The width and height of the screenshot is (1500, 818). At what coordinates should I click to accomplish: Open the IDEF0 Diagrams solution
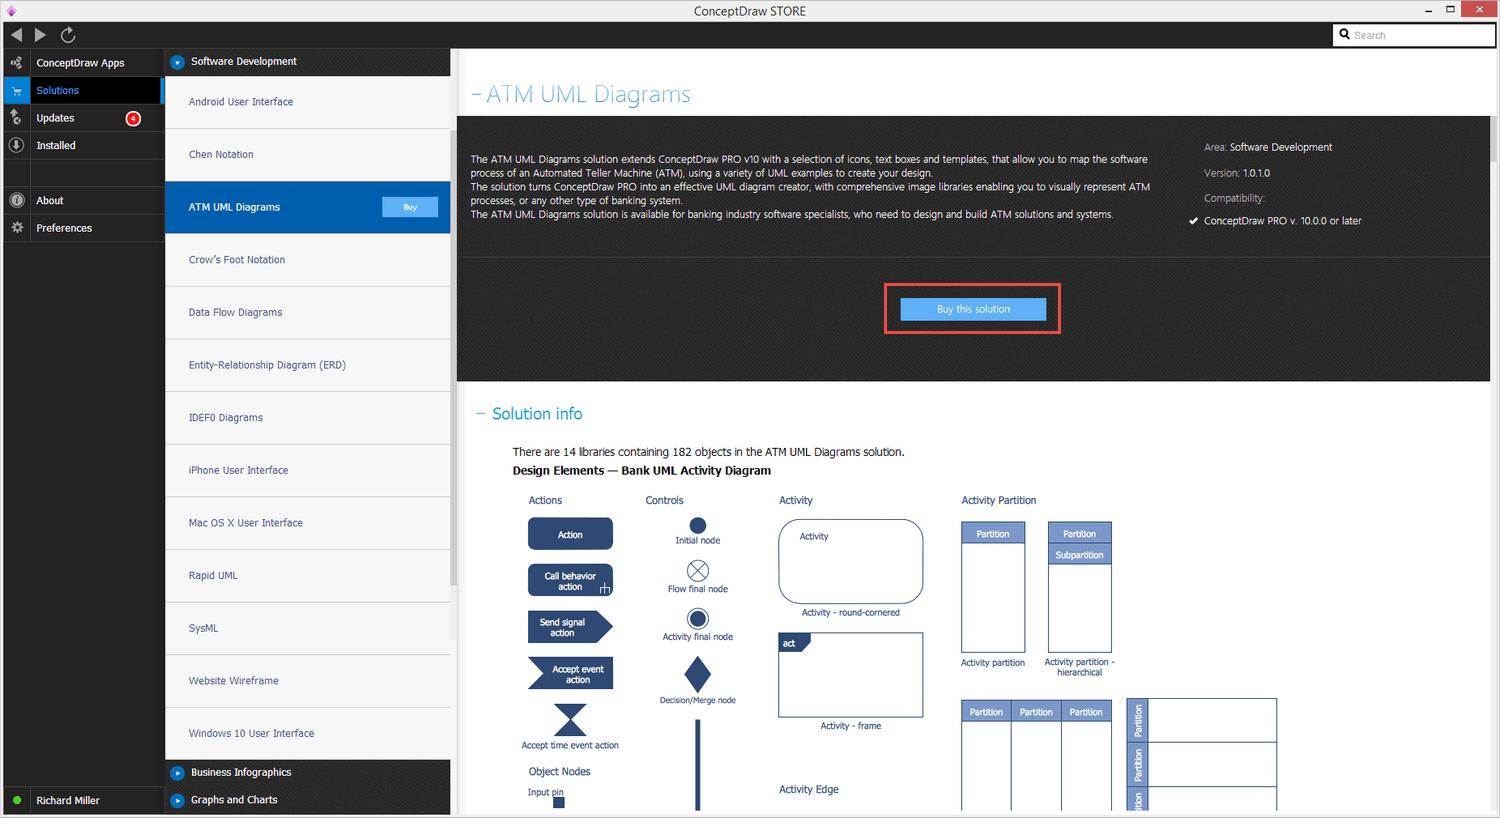tap(307, 418)
